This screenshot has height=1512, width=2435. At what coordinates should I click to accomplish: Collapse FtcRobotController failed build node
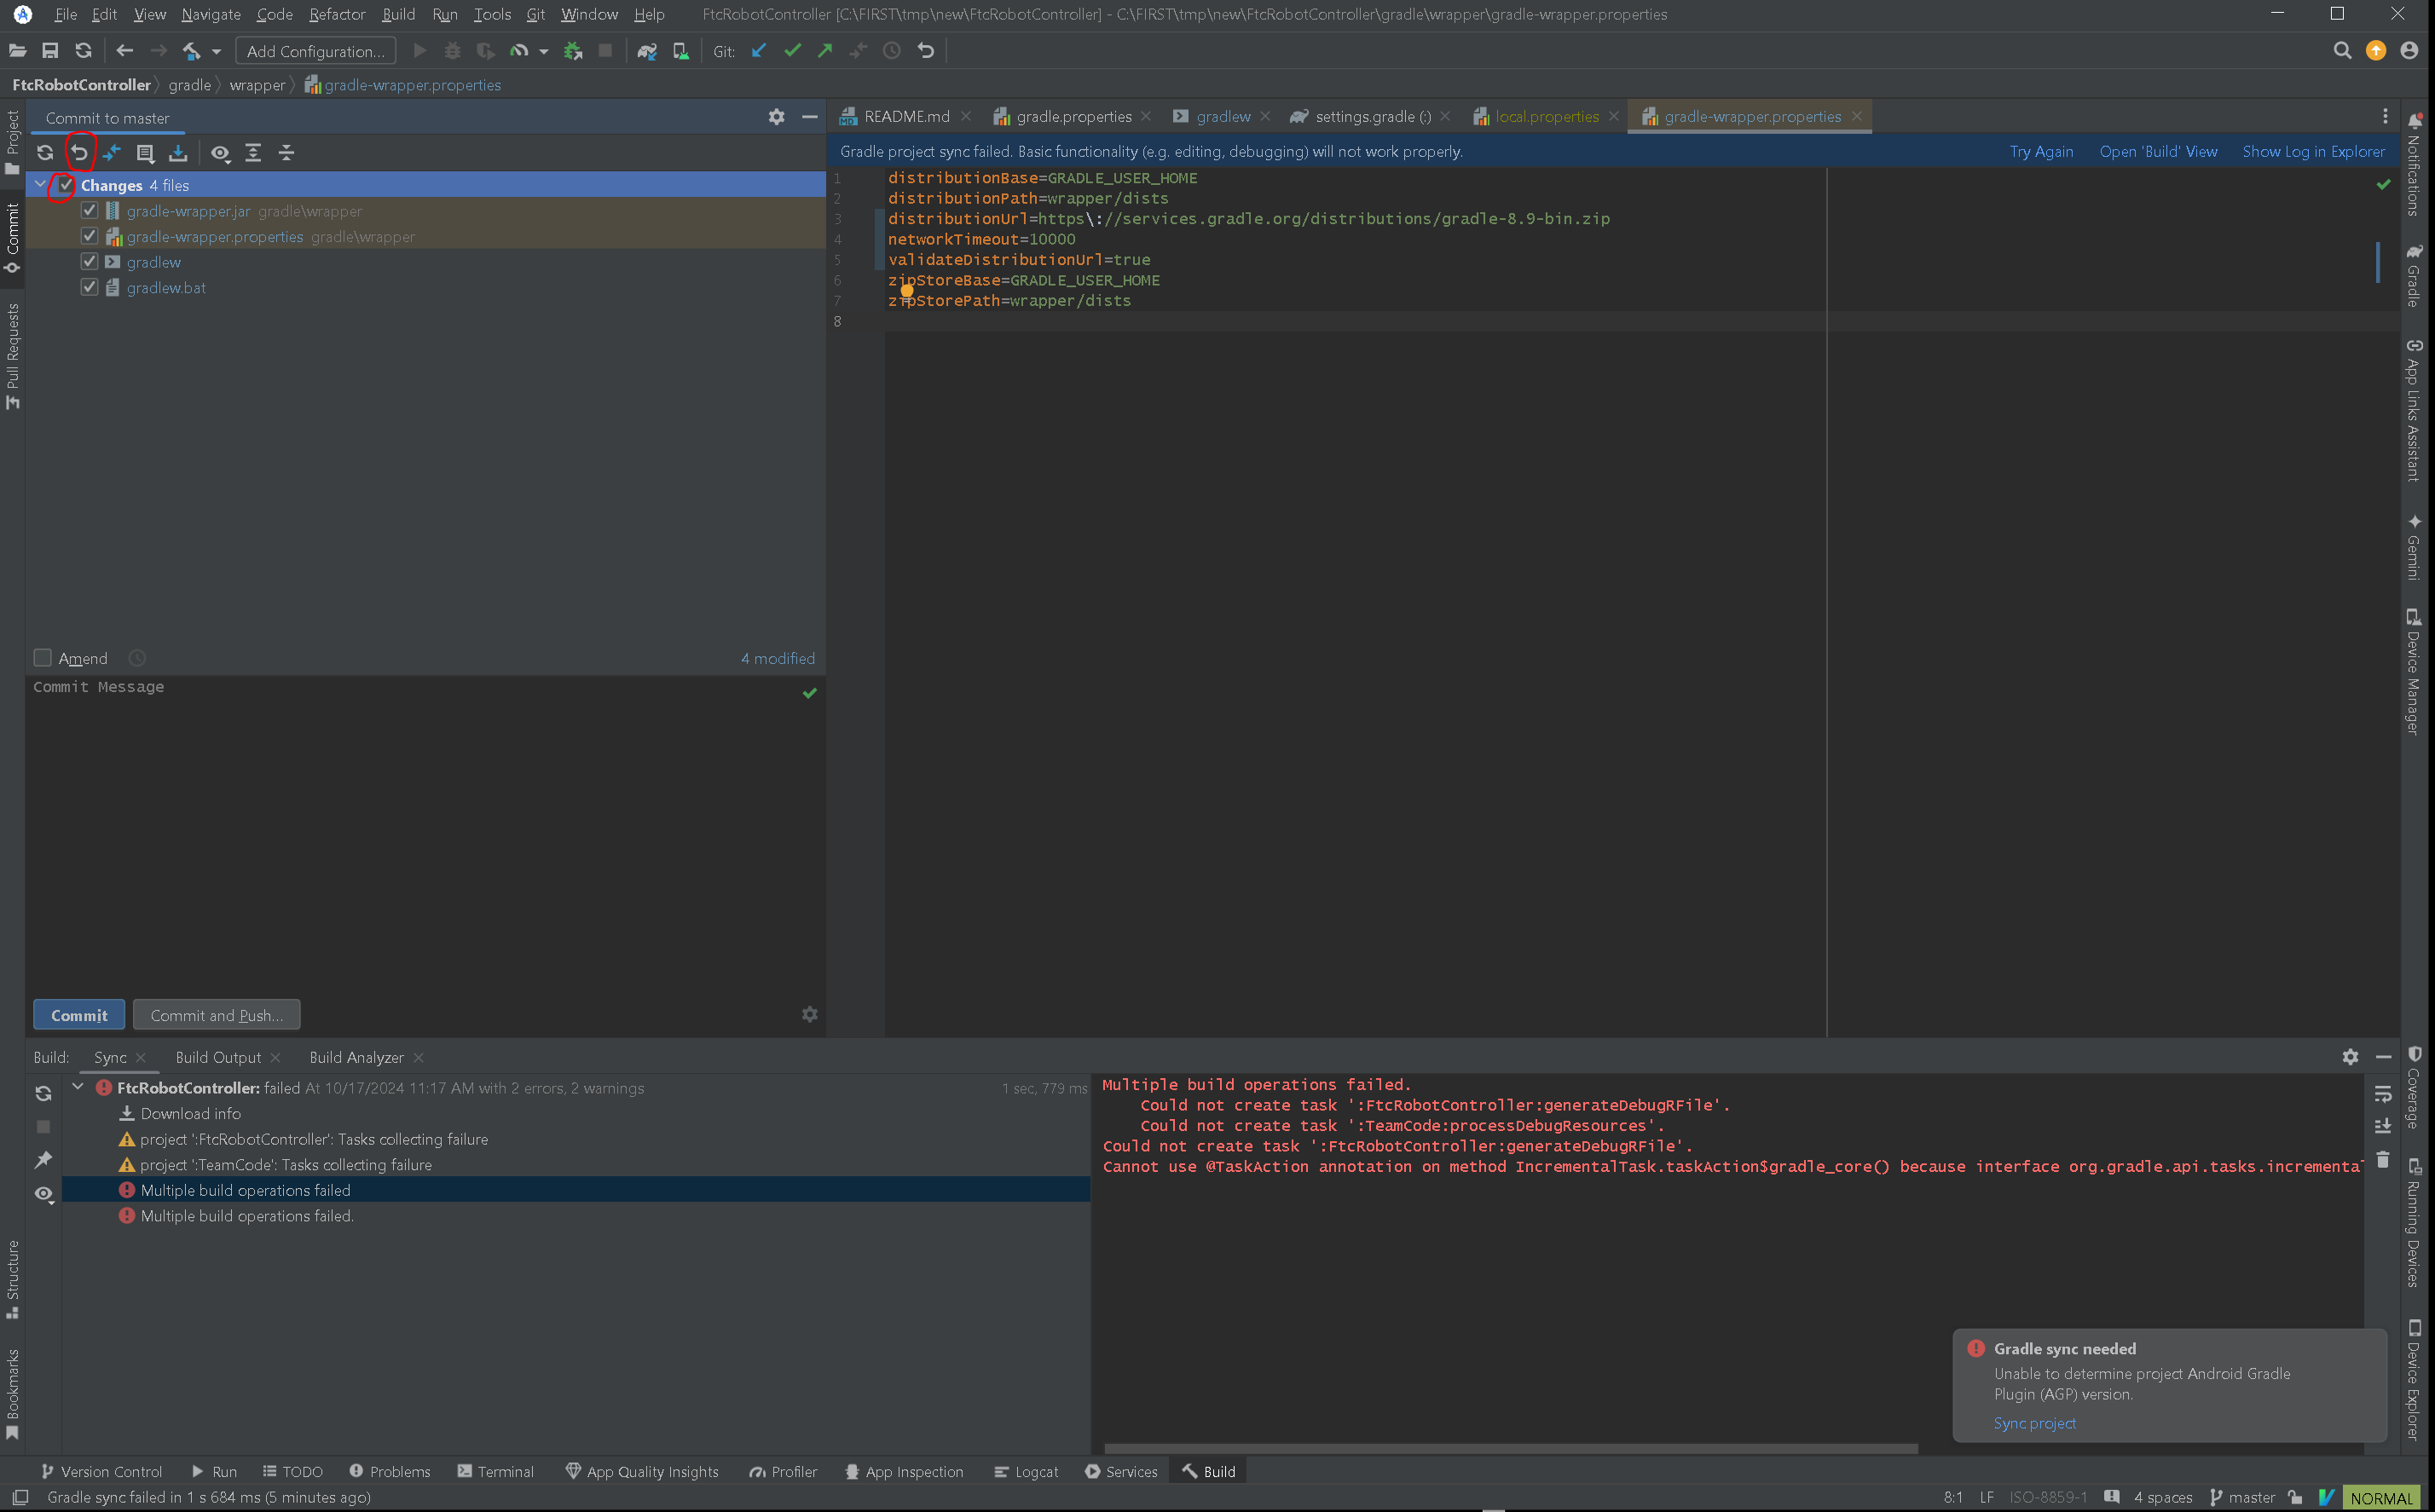click(78, 1087)
